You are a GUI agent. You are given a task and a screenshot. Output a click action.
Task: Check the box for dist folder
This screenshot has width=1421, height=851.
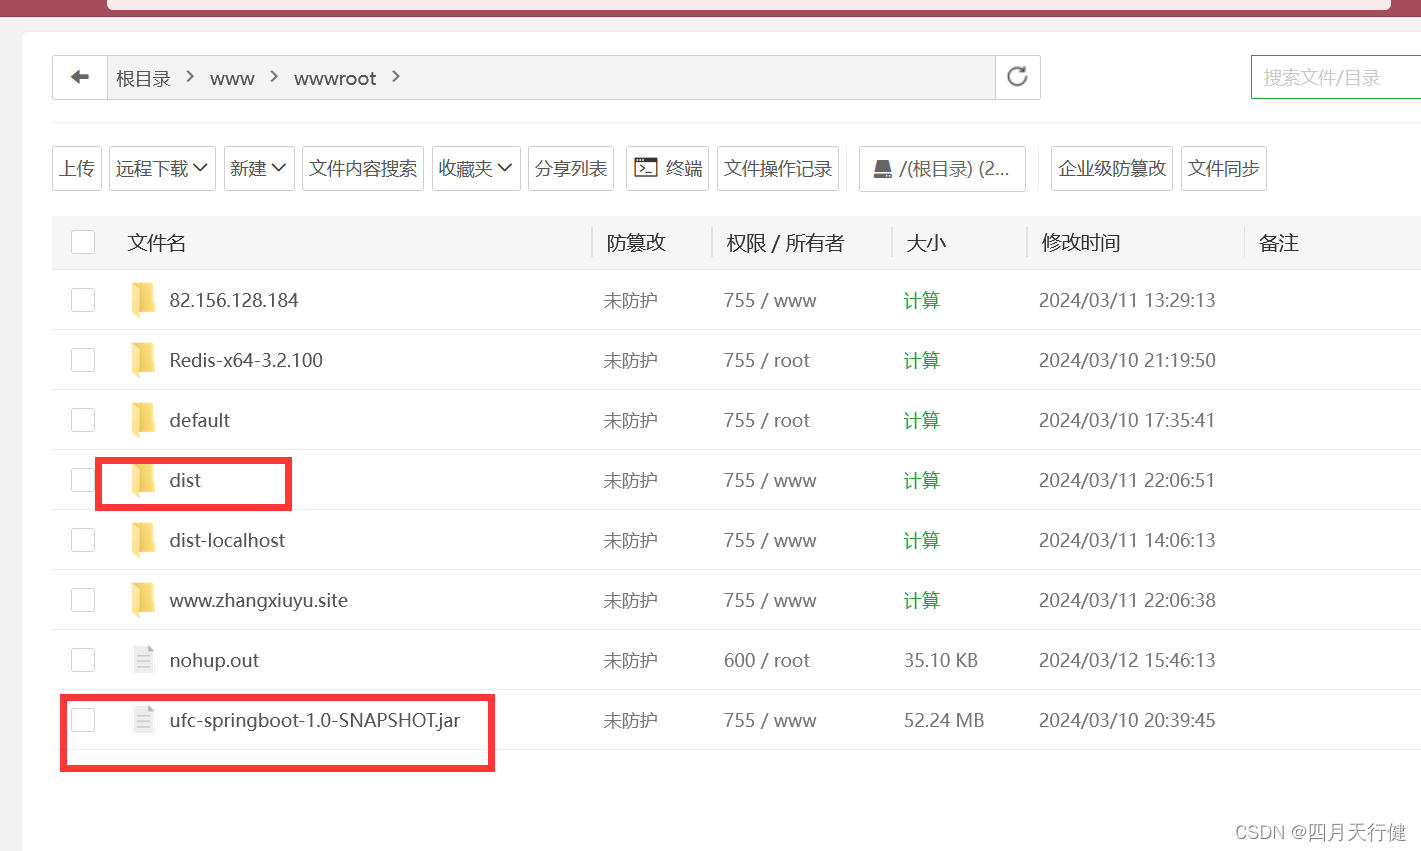[83, 480]
